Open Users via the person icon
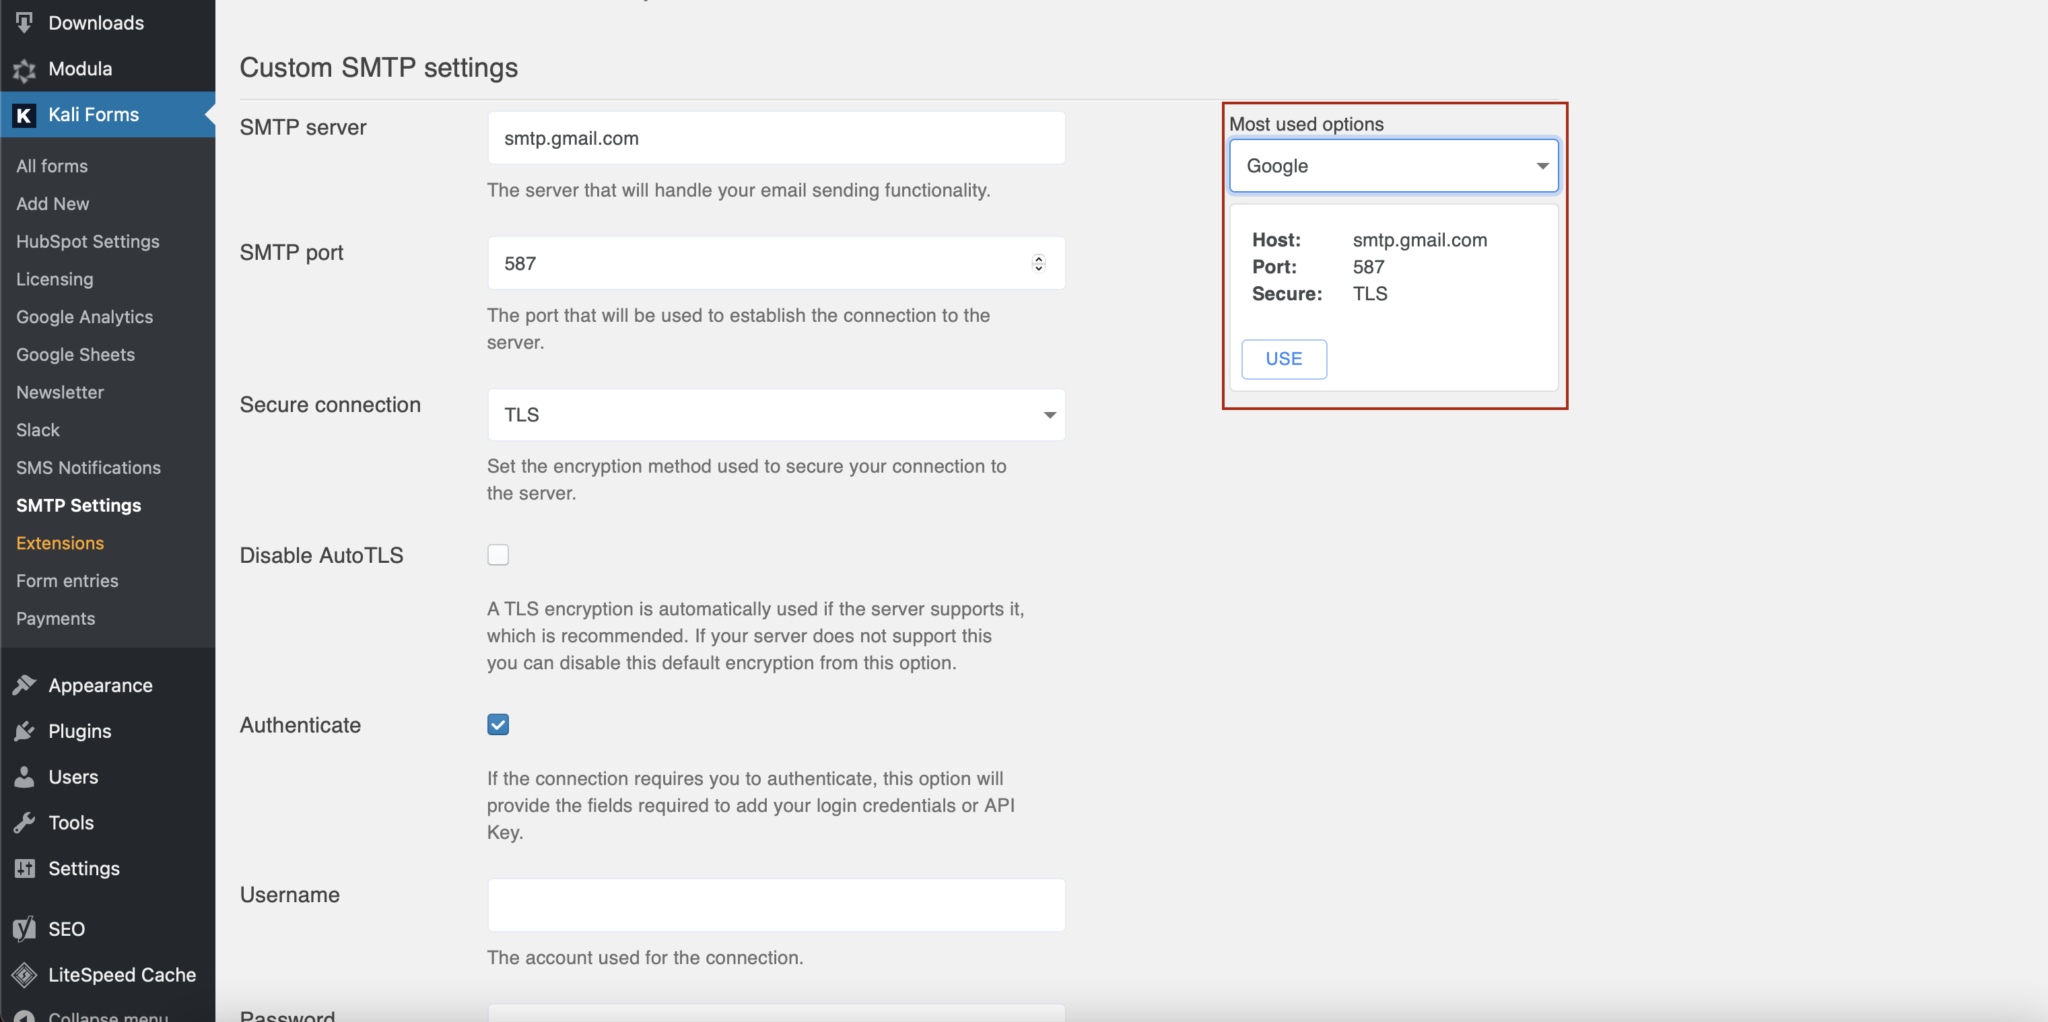 coord(25,776)
